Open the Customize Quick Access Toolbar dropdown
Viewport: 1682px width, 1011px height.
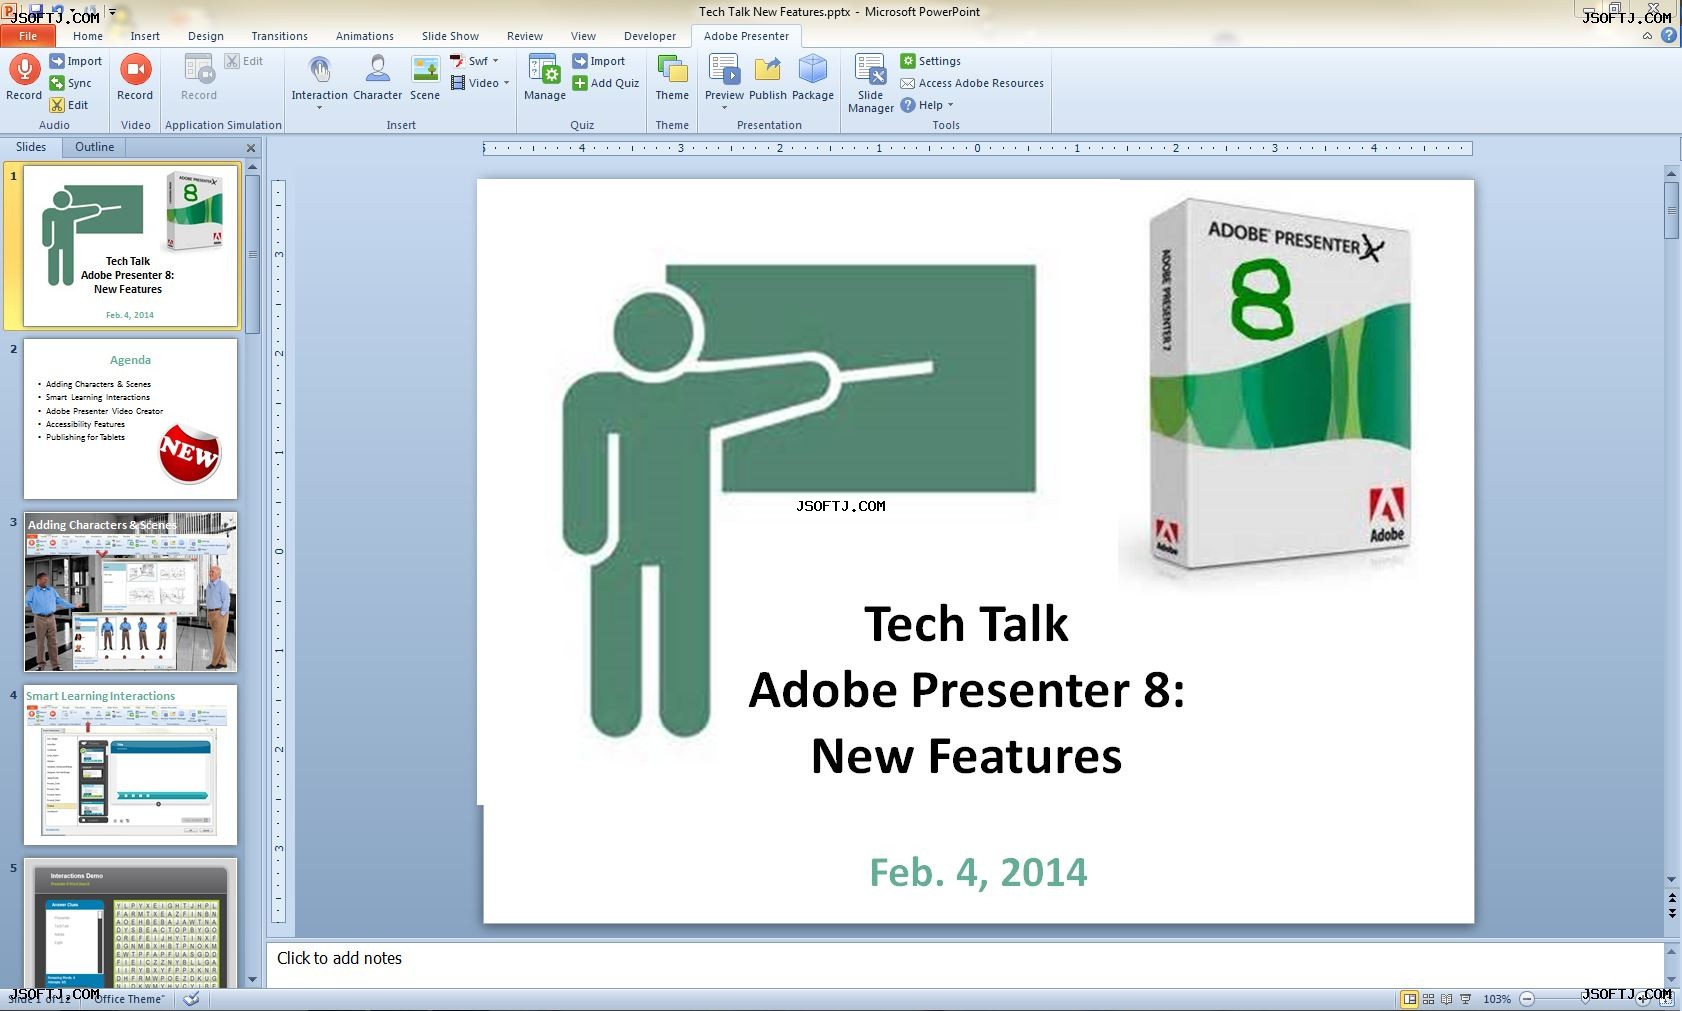coord(112,12)
